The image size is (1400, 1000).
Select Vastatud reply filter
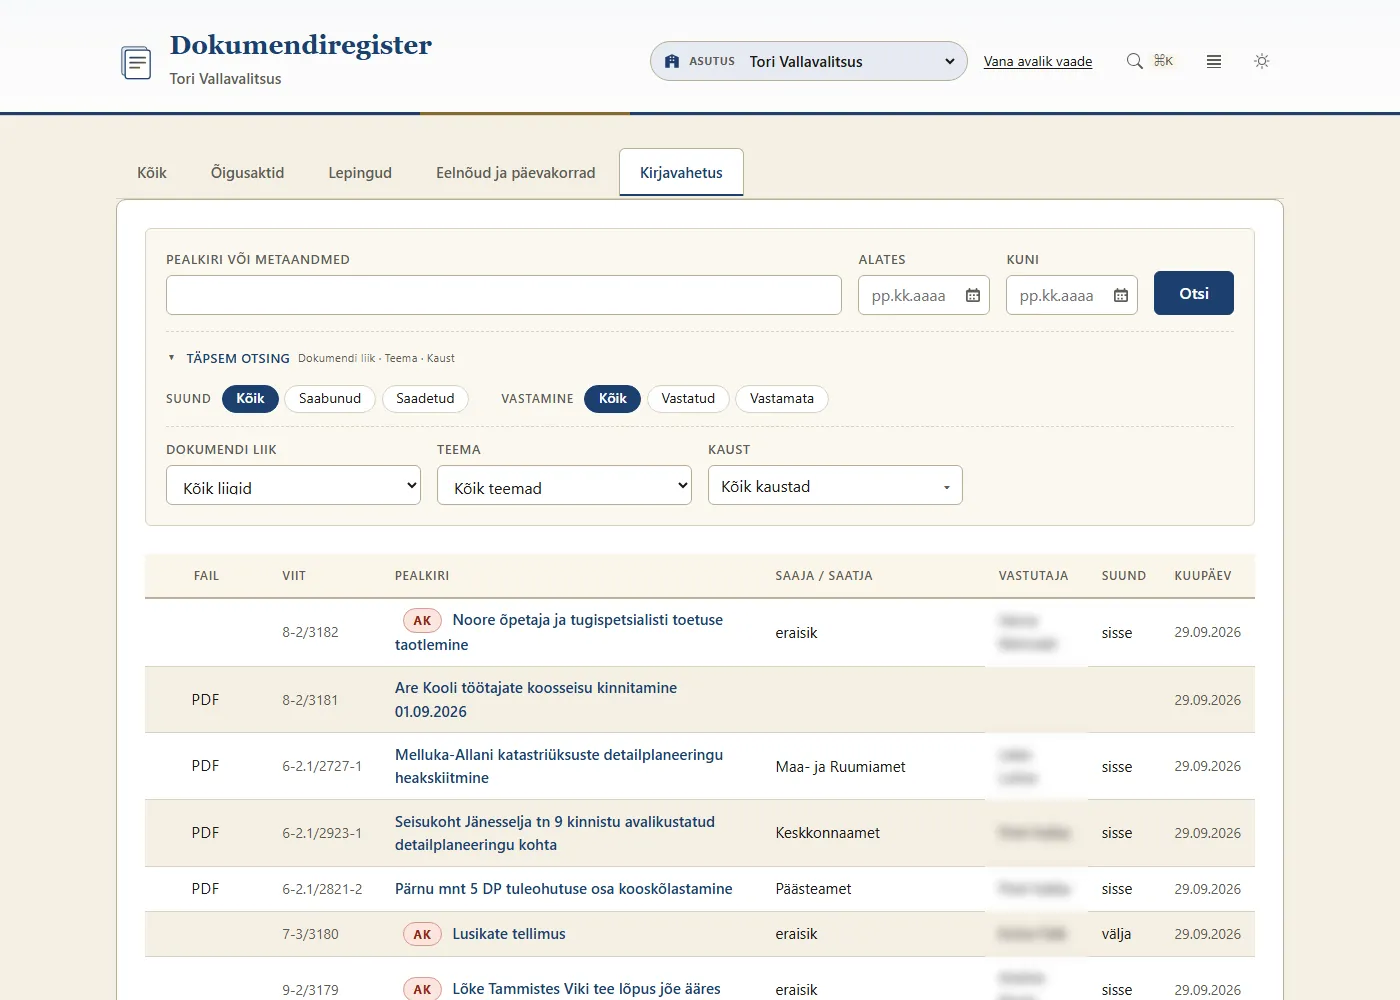click(x=688, y=398)
